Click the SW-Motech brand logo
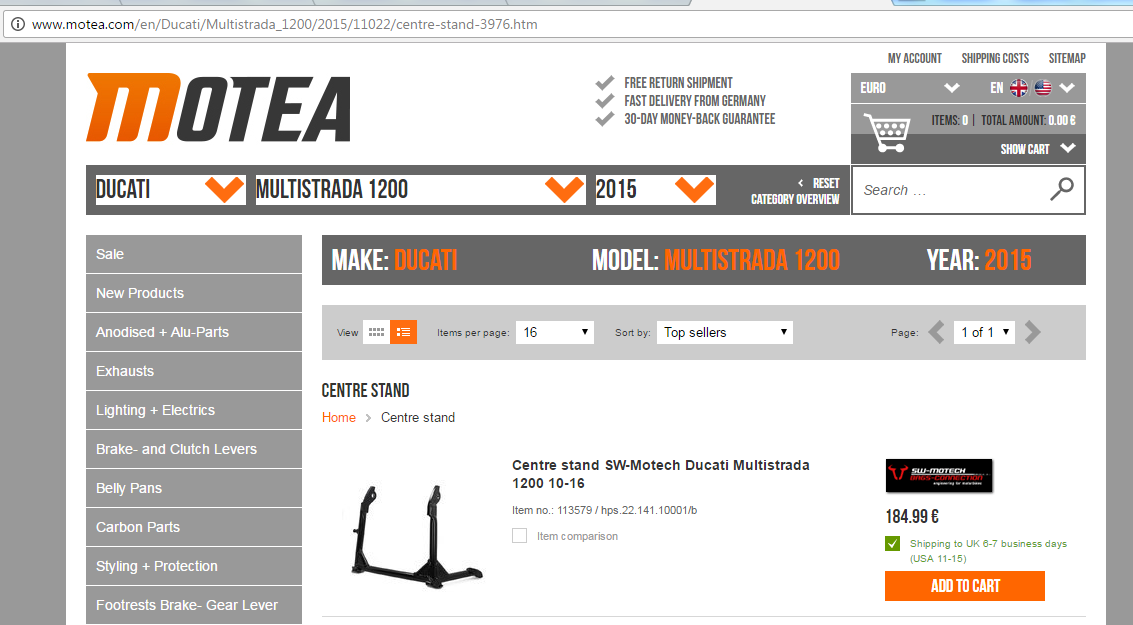Viewport: 1133px width, 625px height. pos(938,476)
